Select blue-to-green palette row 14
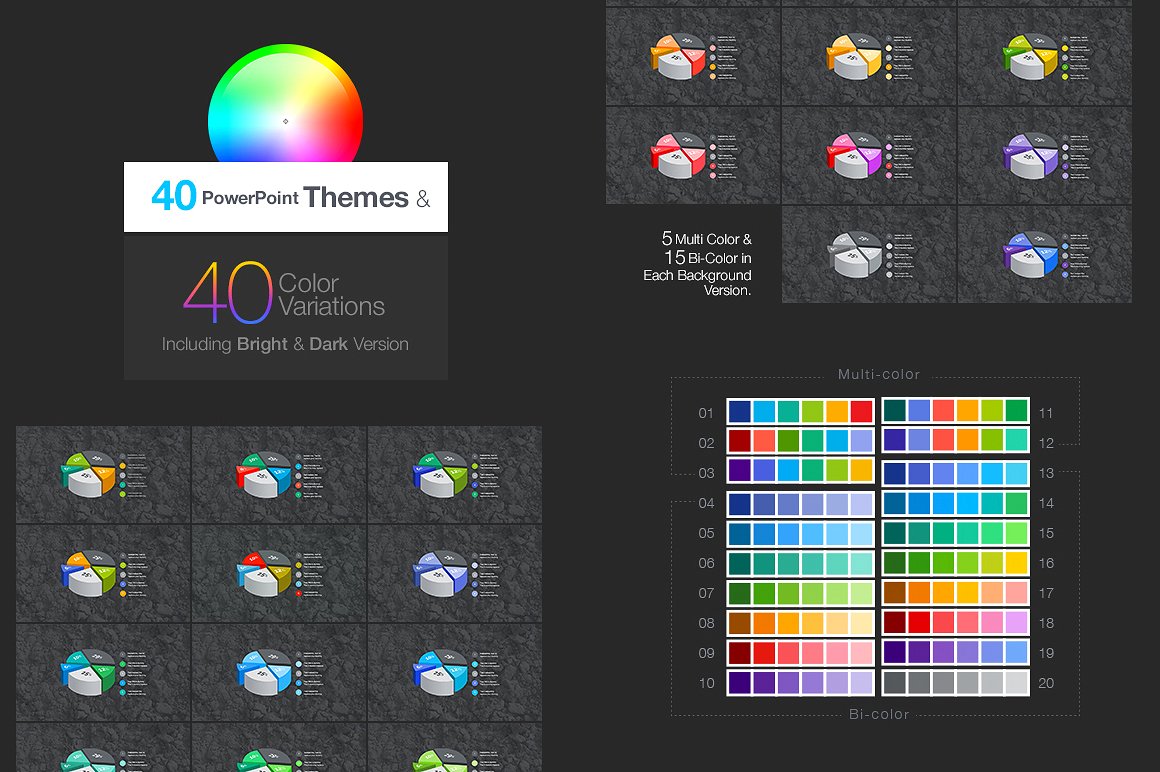Viewport: 1160px width, 772px height. click(955, 504)
